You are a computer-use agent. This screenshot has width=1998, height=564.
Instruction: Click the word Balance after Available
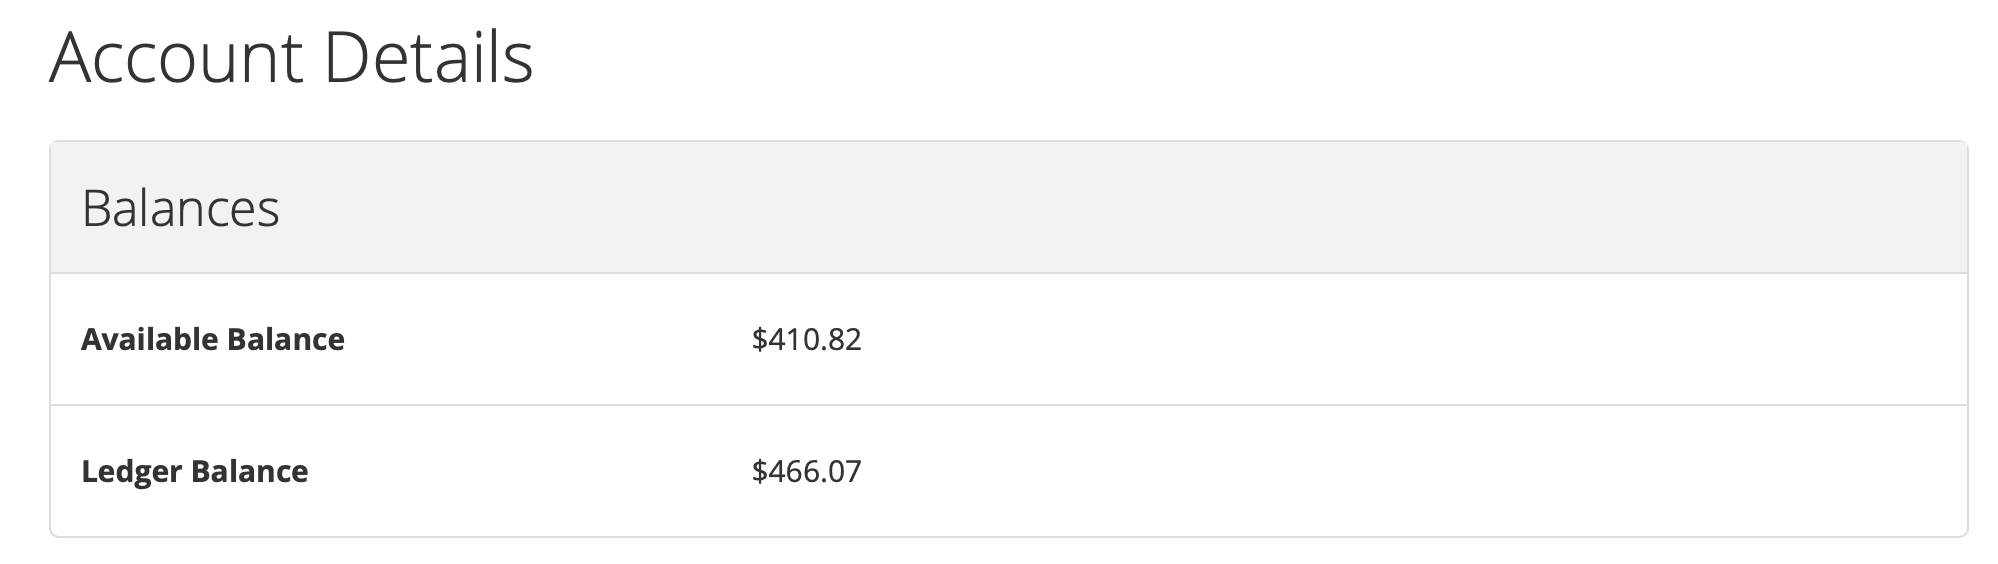pos(286,340)
